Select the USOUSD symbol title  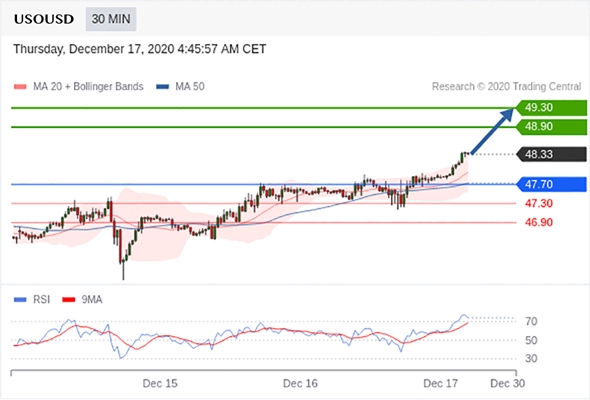[44, 19]
